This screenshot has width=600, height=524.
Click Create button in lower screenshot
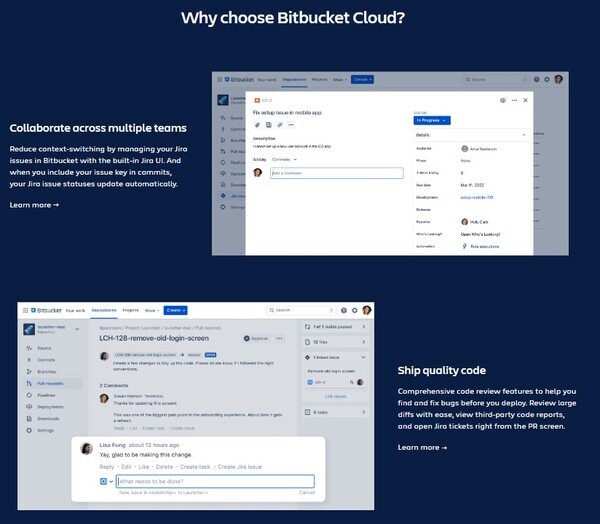[x=176, y=310]
